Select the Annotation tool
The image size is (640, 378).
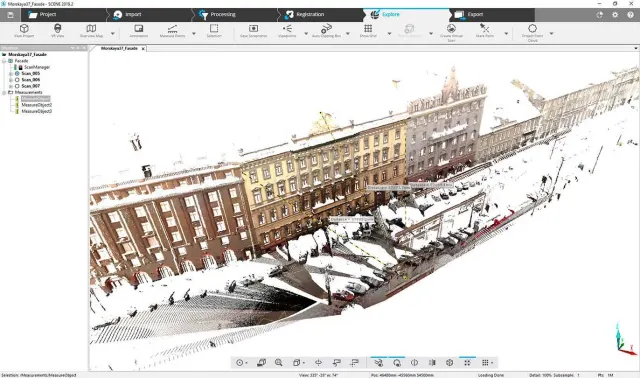point(139,31)
